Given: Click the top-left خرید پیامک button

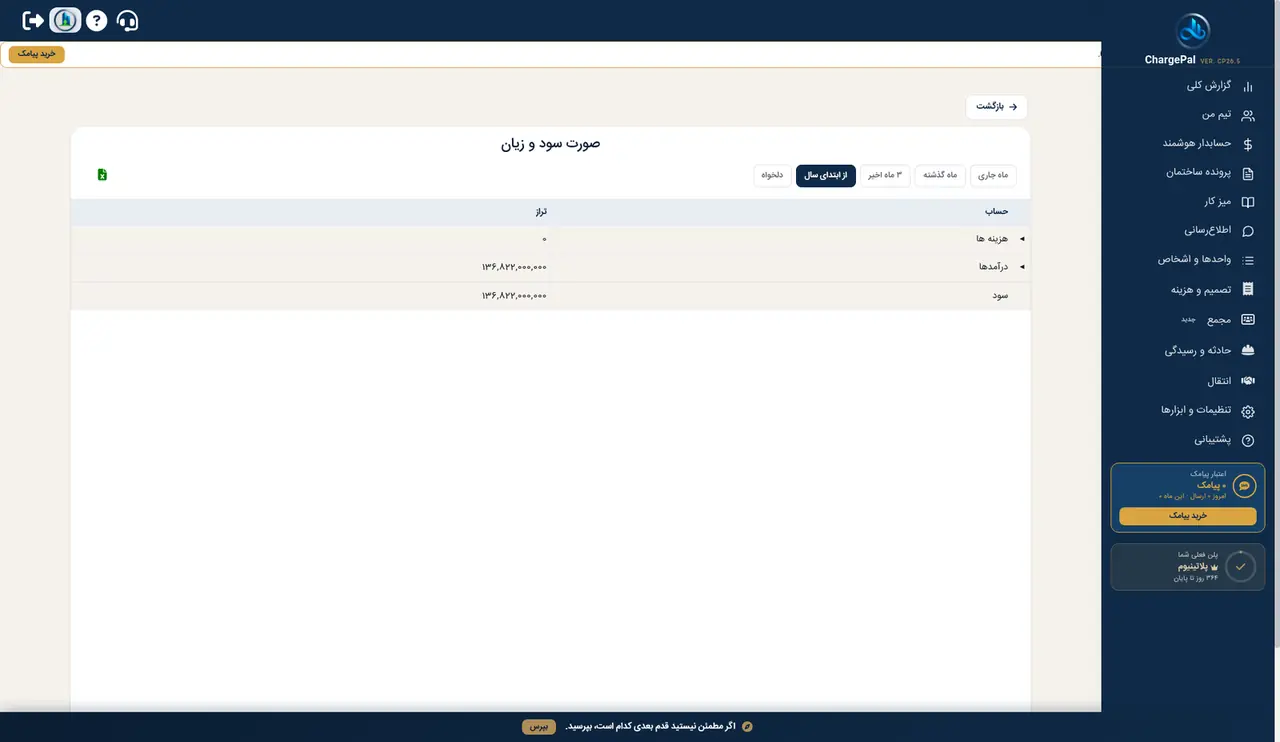Looking at the screenshot, I should tap(37, 54).
